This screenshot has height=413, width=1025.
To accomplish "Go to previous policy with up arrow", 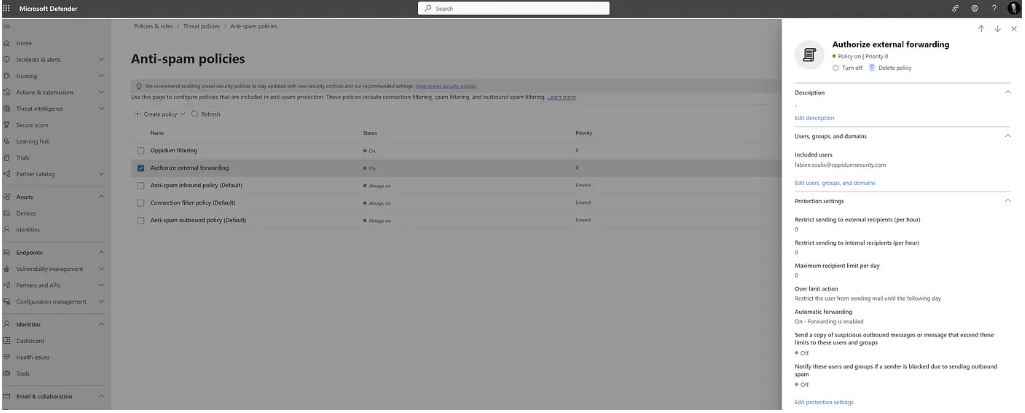I will (x=981, y=29).
